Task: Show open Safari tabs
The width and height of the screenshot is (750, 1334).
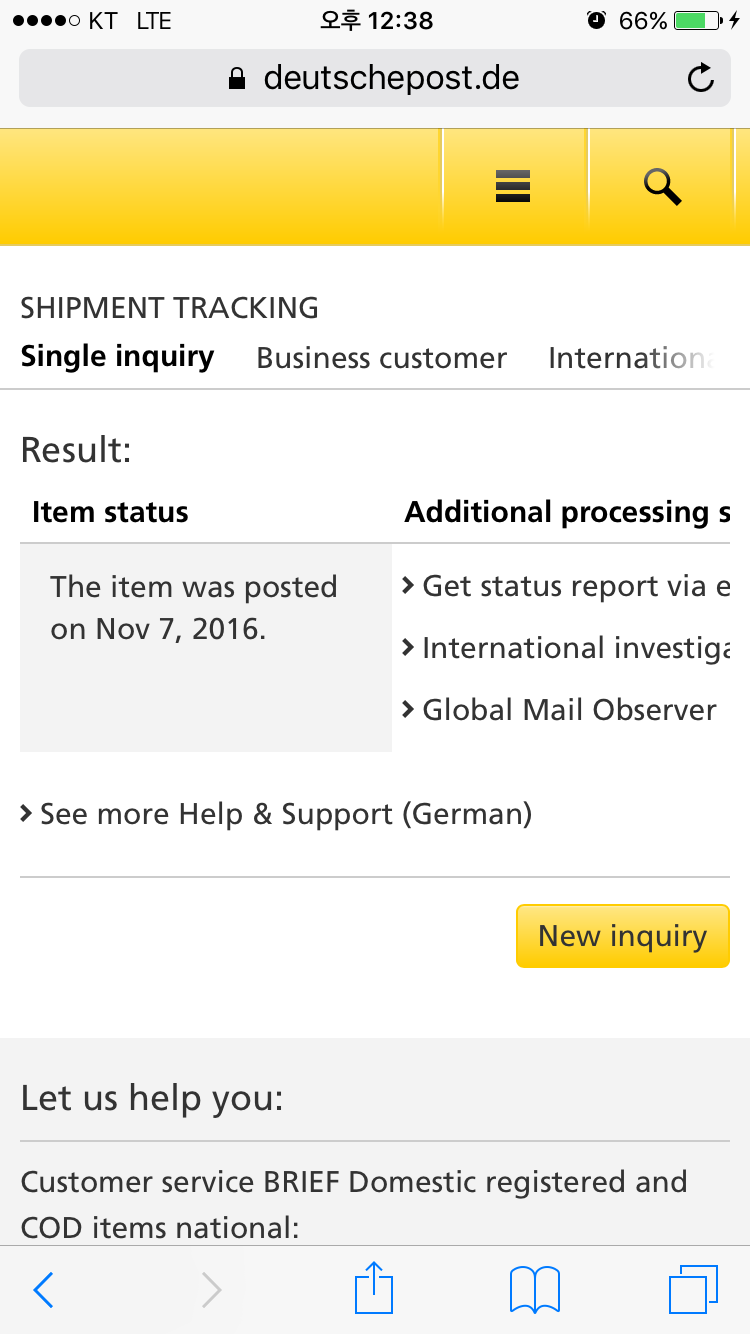Action: click(692, 1289)
